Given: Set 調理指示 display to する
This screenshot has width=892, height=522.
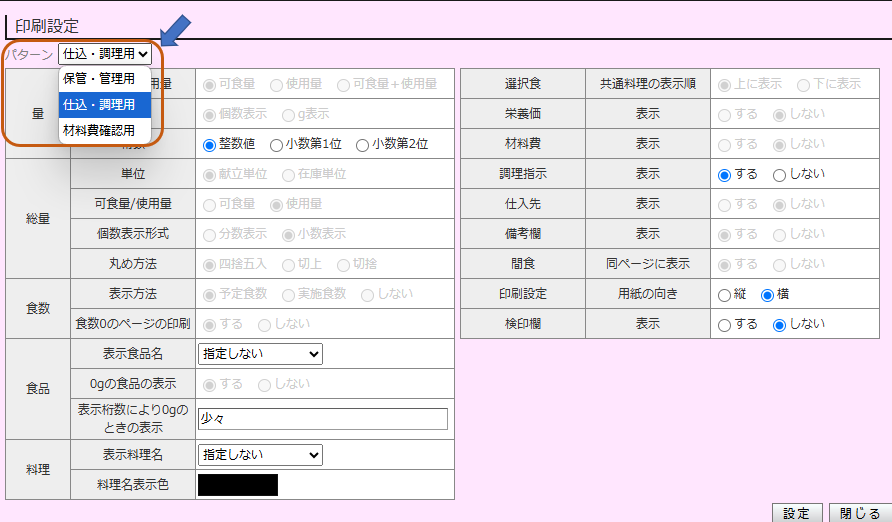Looking at the screenshot, I should click(725, 175).
